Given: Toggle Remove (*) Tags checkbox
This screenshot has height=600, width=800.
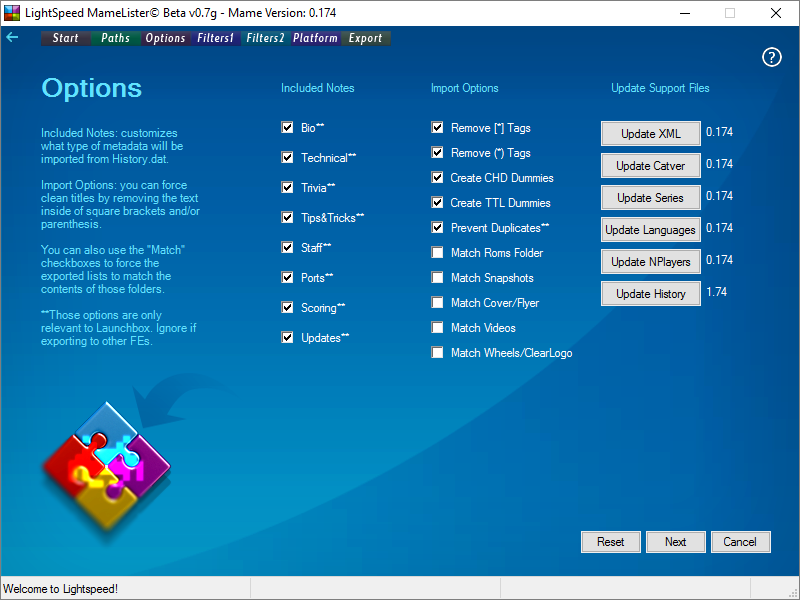Looking at the screenshot, I should (x=437, y=153).
